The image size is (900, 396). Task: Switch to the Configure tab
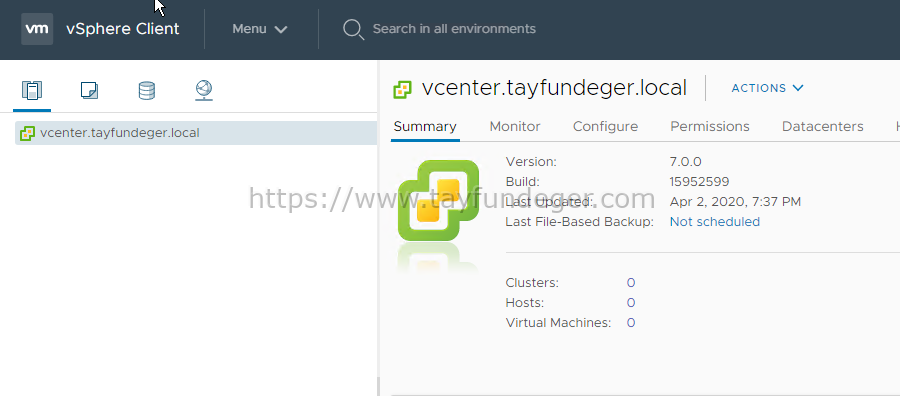point(606,126)
